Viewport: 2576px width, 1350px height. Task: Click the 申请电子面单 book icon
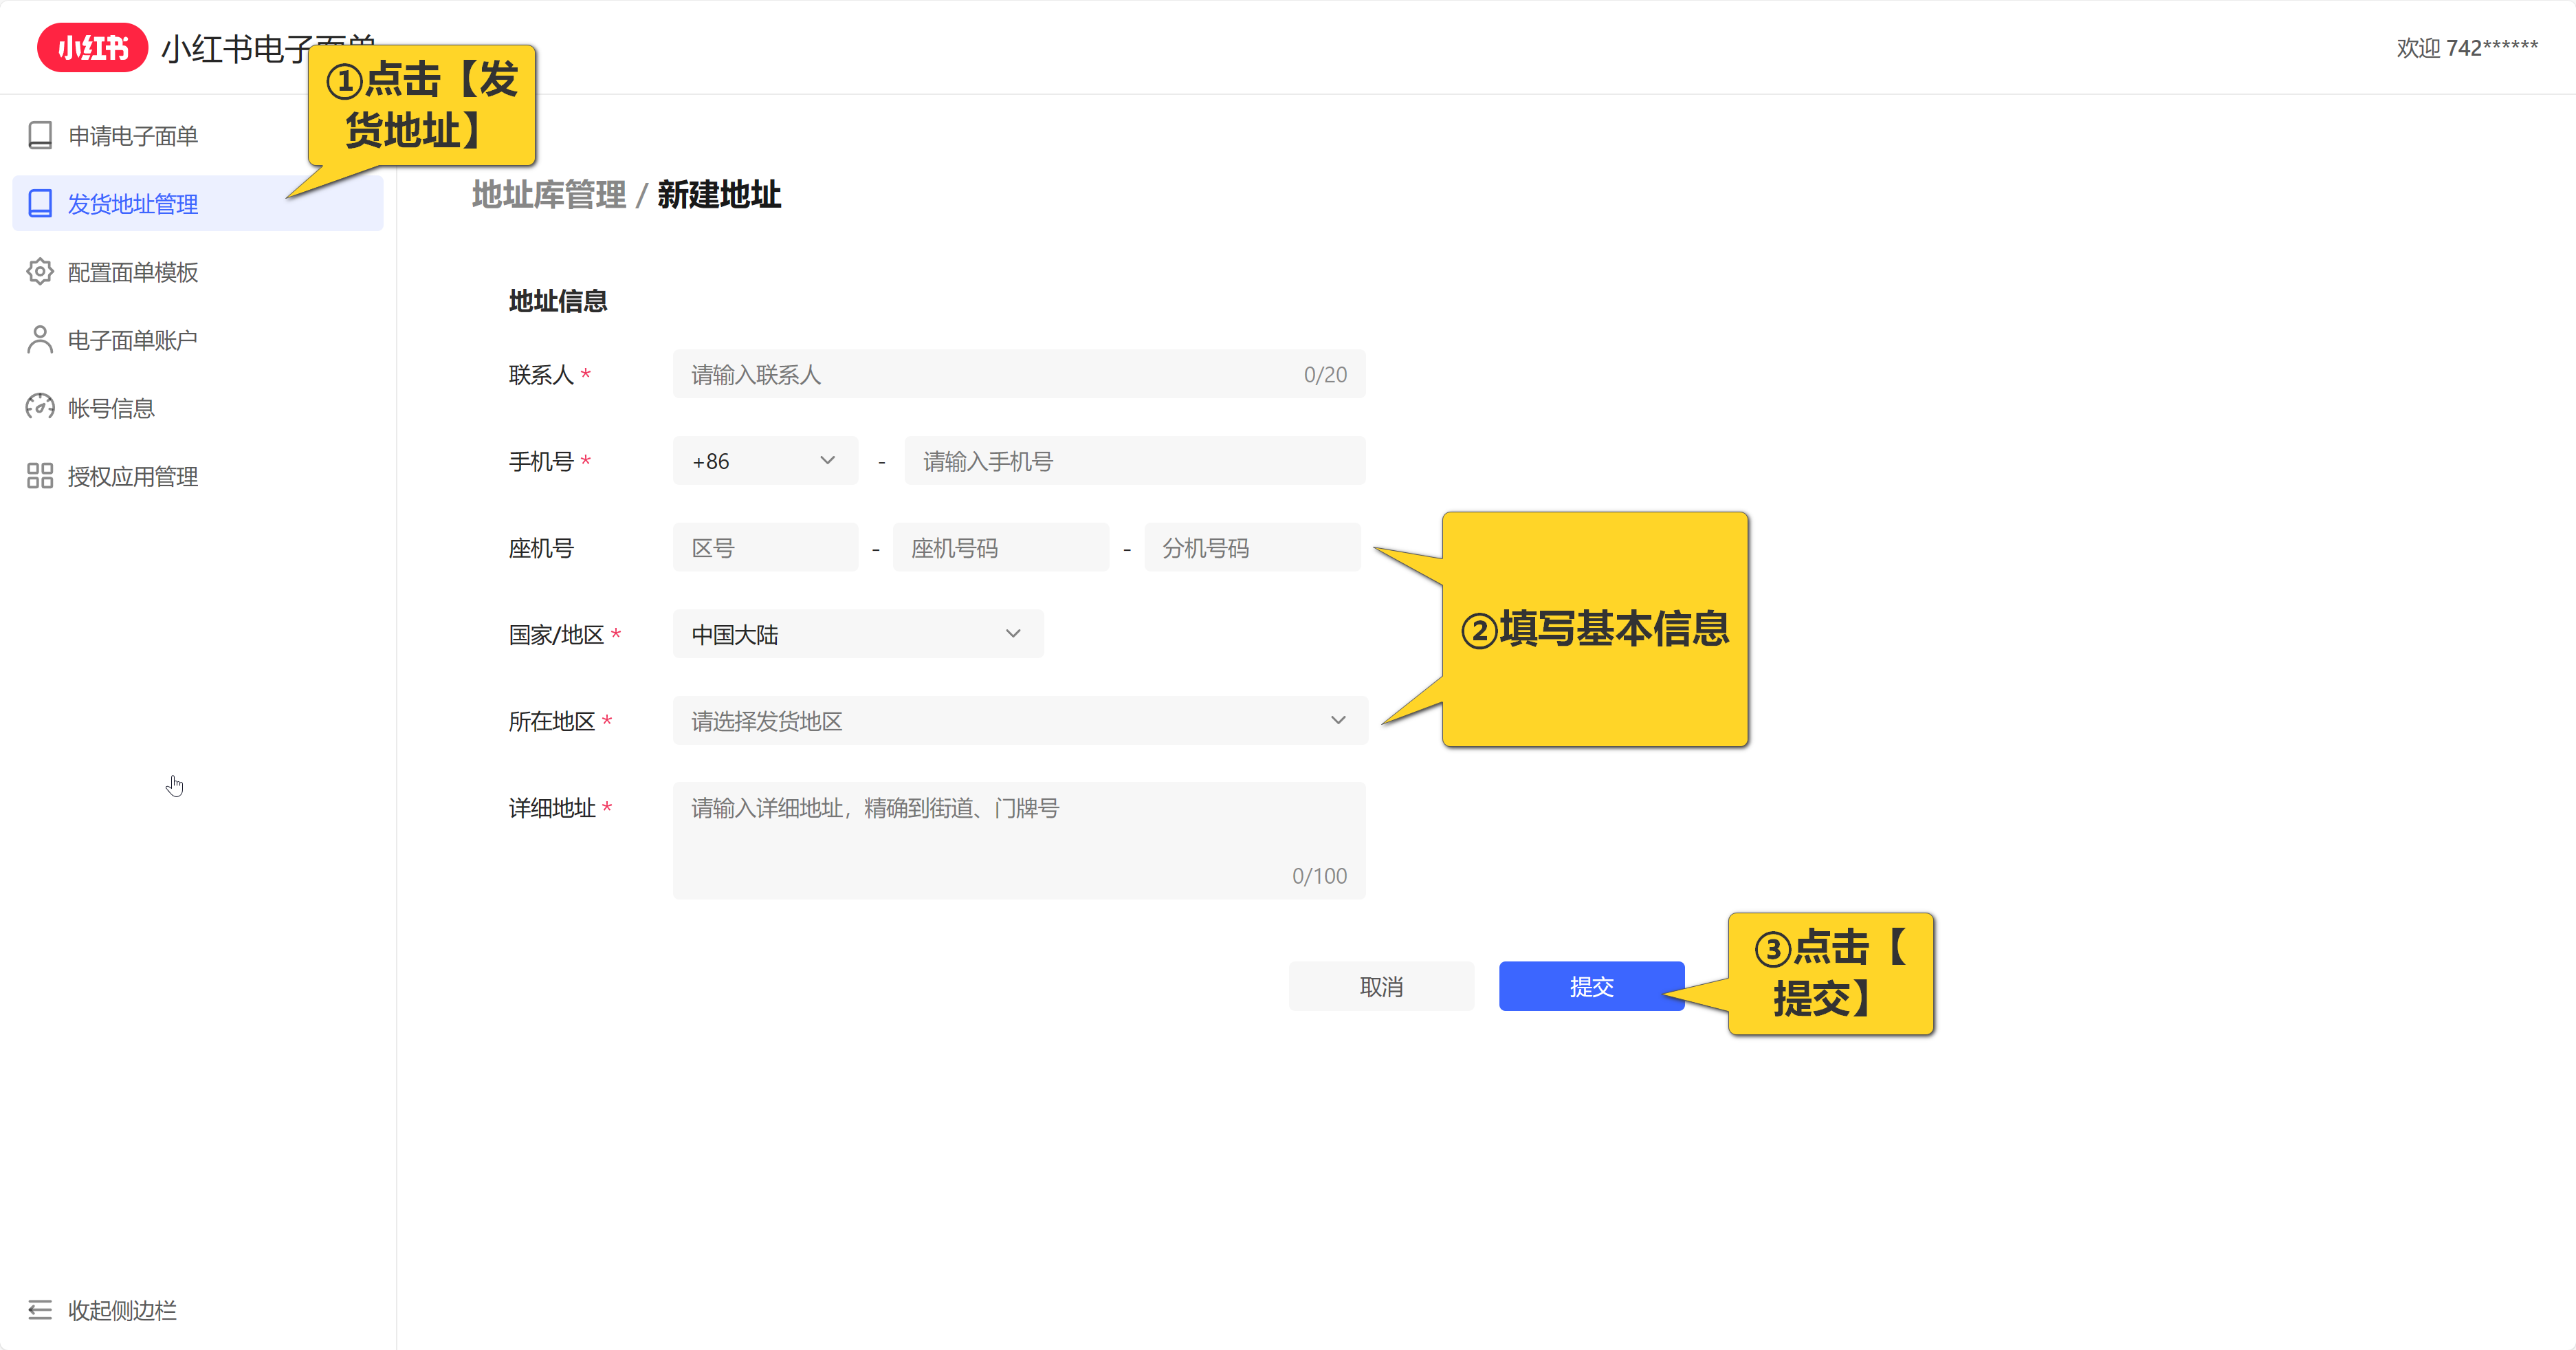(40, 135)
